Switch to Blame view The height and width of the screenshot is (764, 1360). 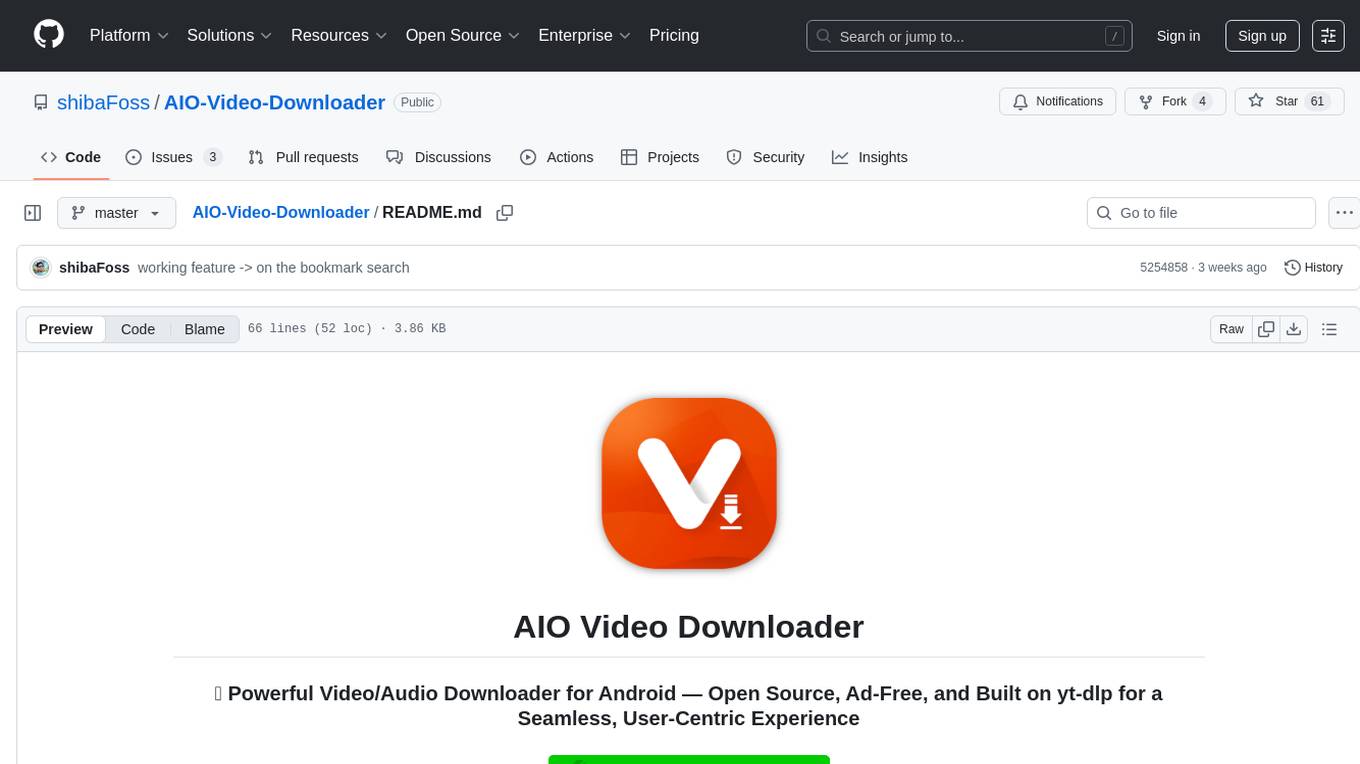point(204,329)
